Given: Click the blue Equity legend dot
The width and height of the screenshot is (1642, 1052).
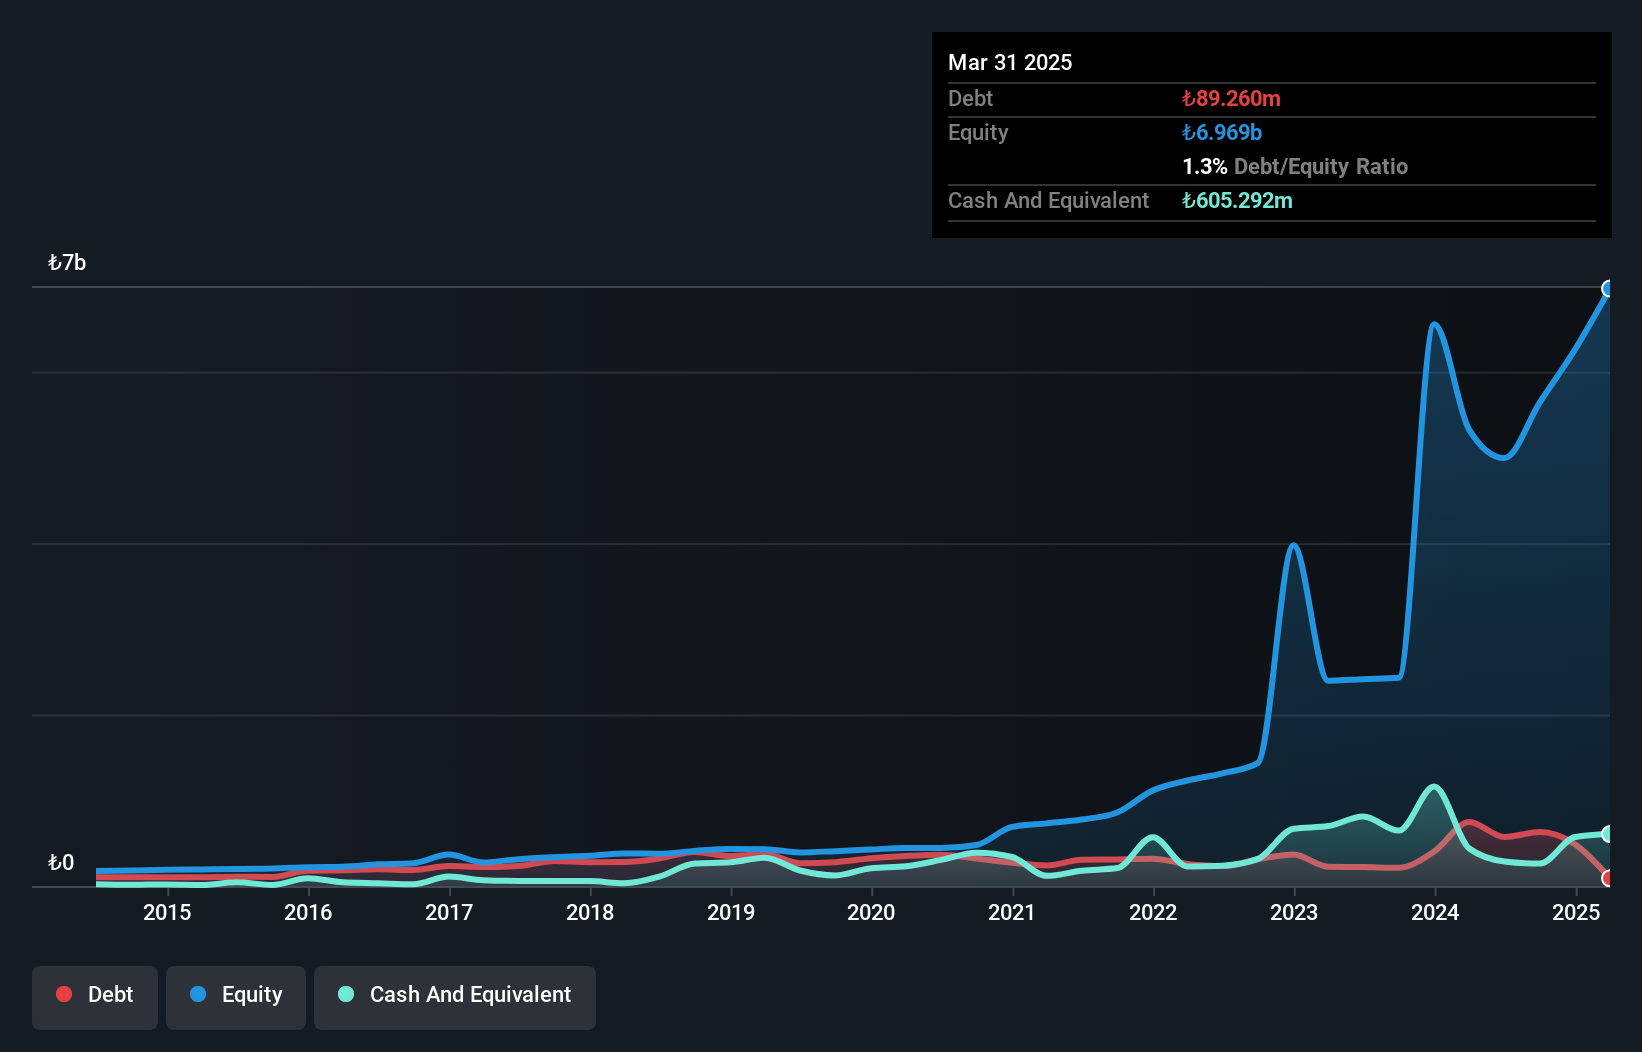Looking at the screenshot, I should point(198,994).
